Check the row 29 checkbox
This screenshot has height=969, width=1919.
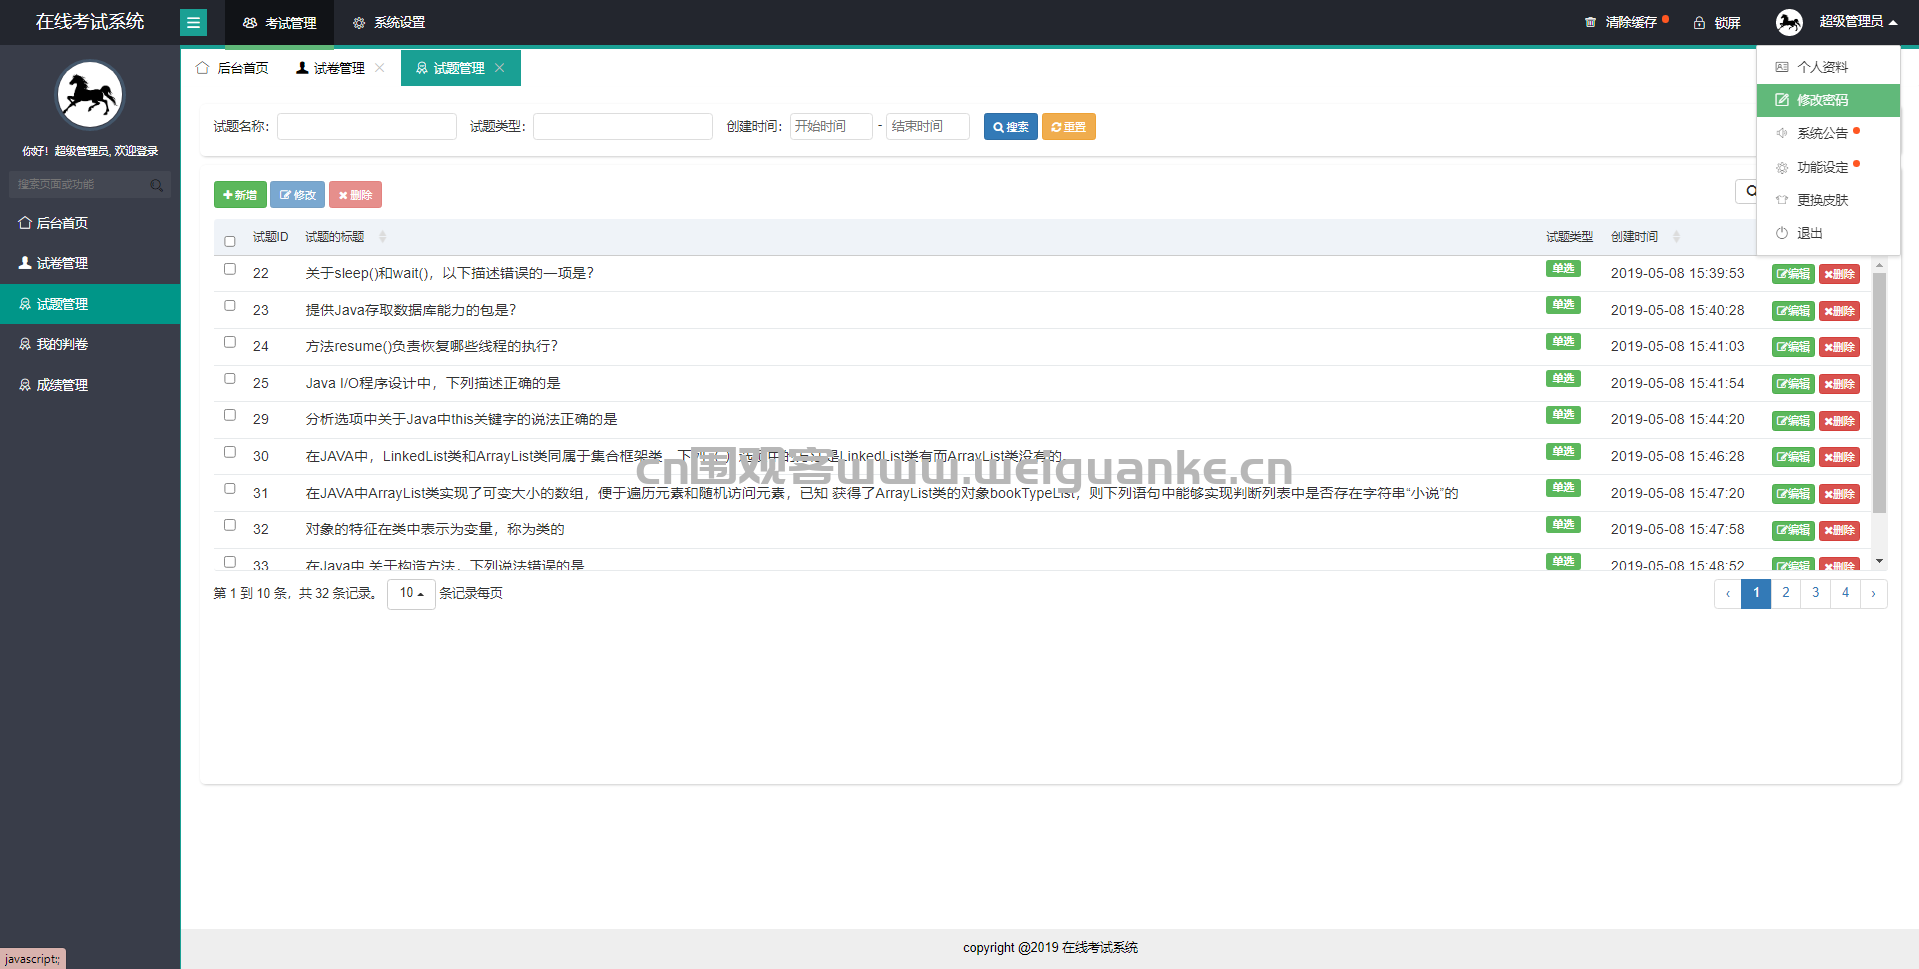pos(230,415)
